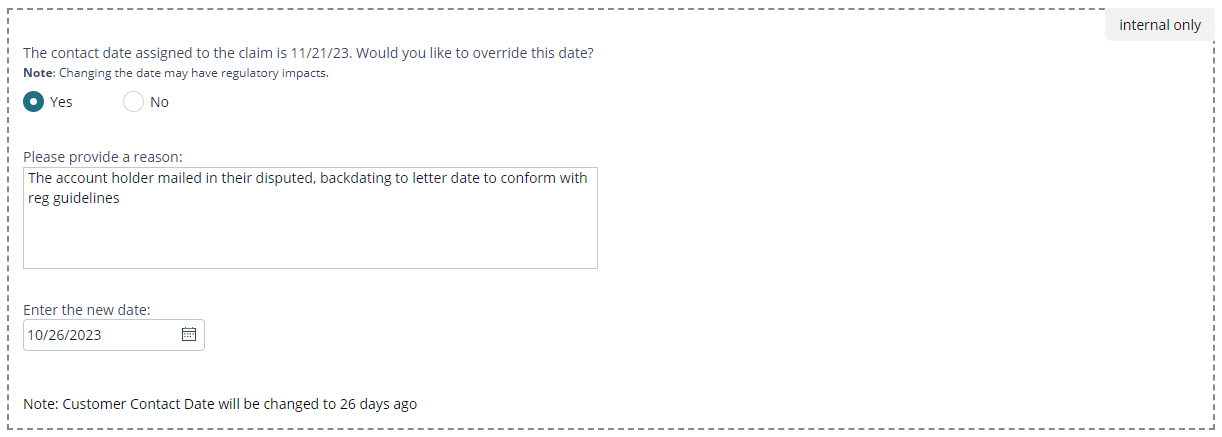Place cursor at "The account holder" text start

pyautogui.click(x=29, y=178)
